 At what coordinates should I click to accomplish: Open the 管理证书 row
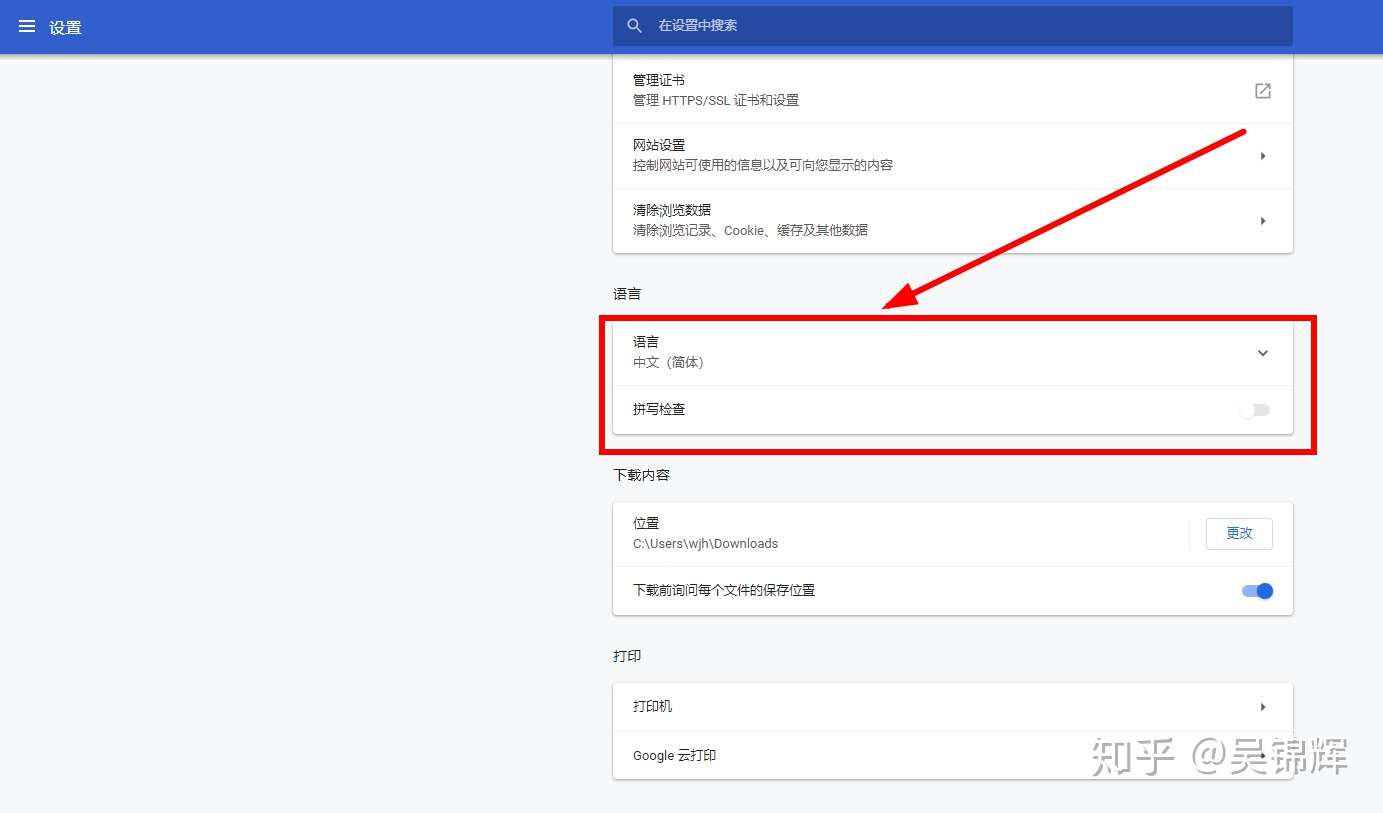click(x=952, y=90)
